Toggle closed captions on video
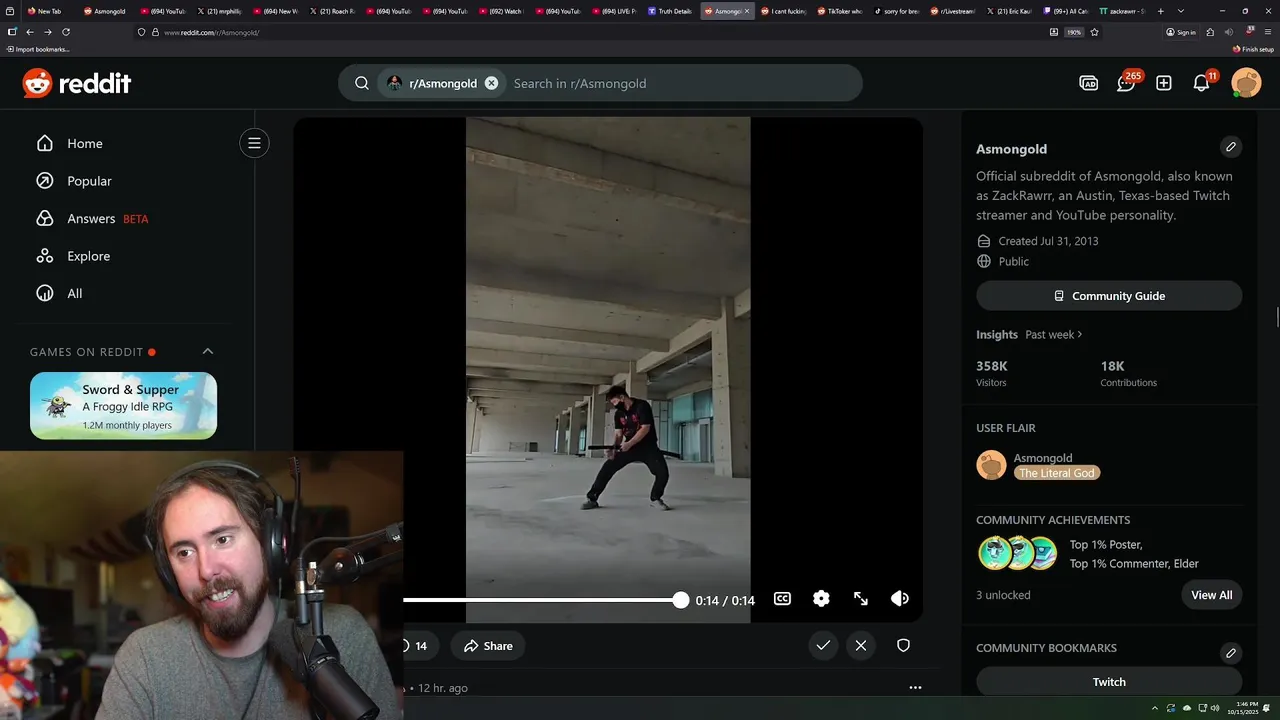The image size is (1280, 720). click(782, 599)
